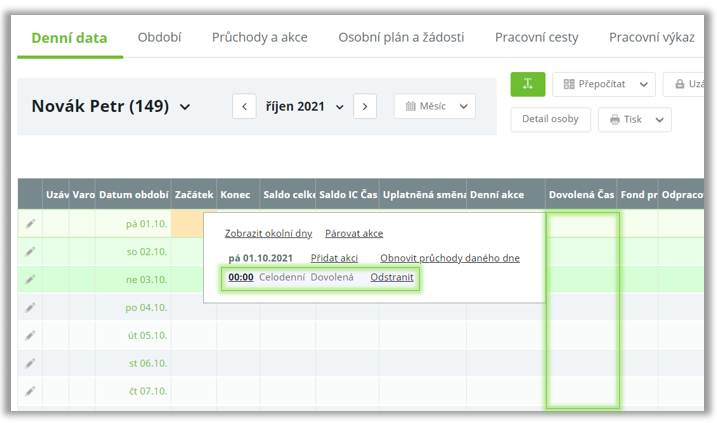
Task: Click pencil edit icon for čt 07.10.
Action: 30,391
